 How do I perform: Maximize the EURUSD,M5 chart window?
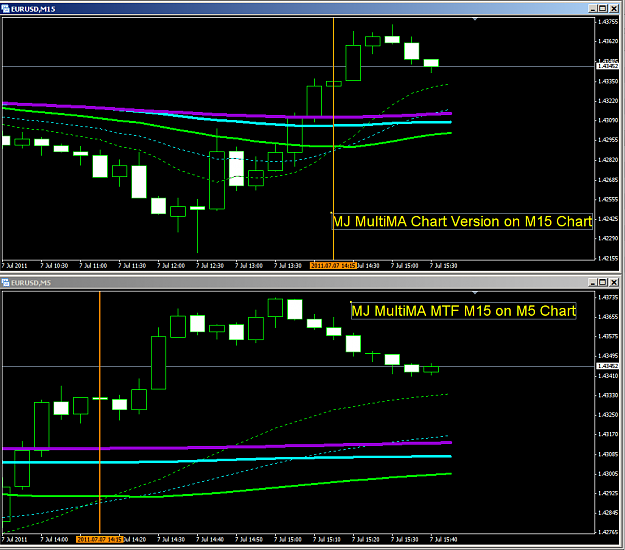pyautogui.click(x=603, y=282)
